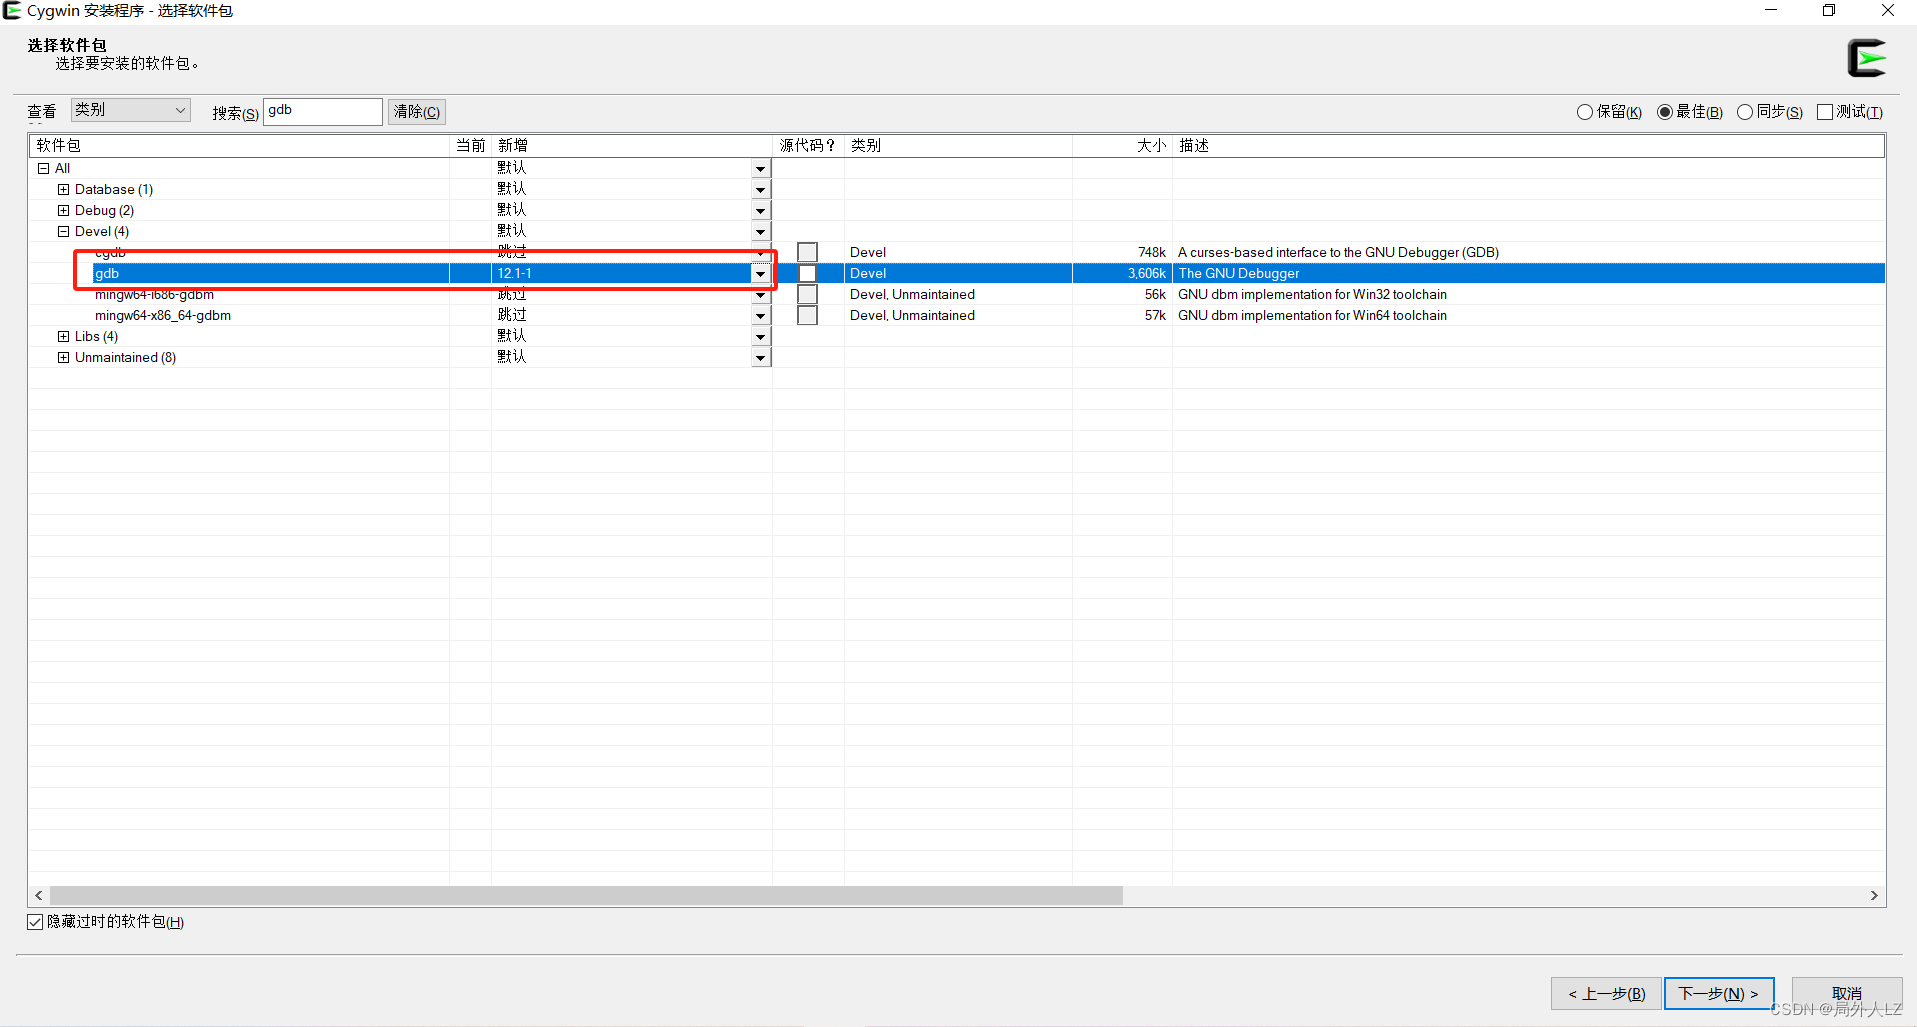1917x1027 pixels.
Task: Tick source checkbox for mingw64-x86_64-gdbm
Action: [x=807, y=315]
